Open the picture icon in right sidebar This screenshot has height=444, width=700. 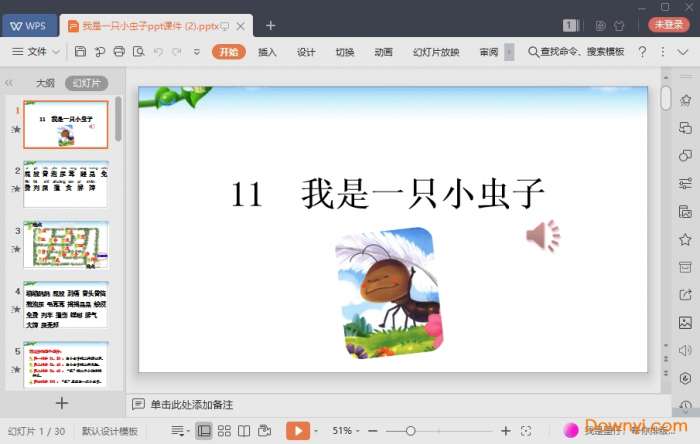(x=685, y=323)
